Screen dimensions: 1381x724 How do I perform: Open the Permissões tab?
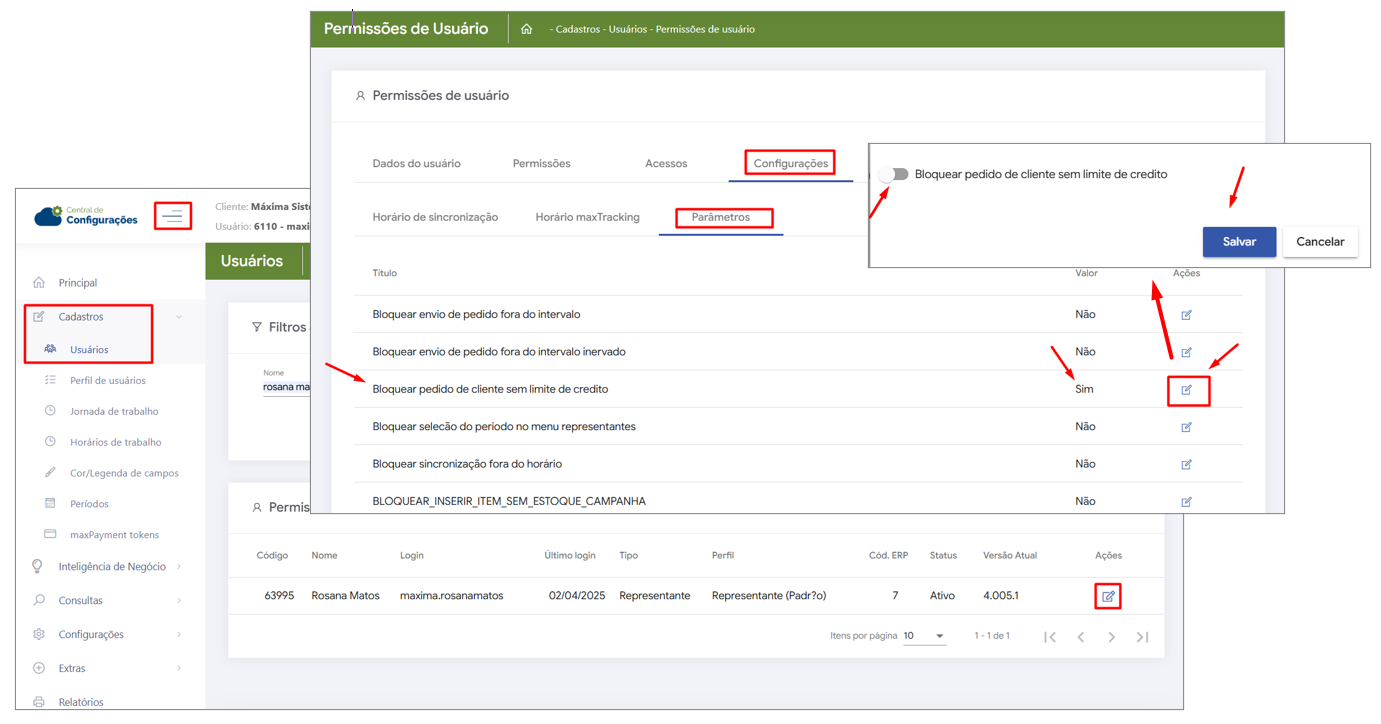tap(541, 163)
